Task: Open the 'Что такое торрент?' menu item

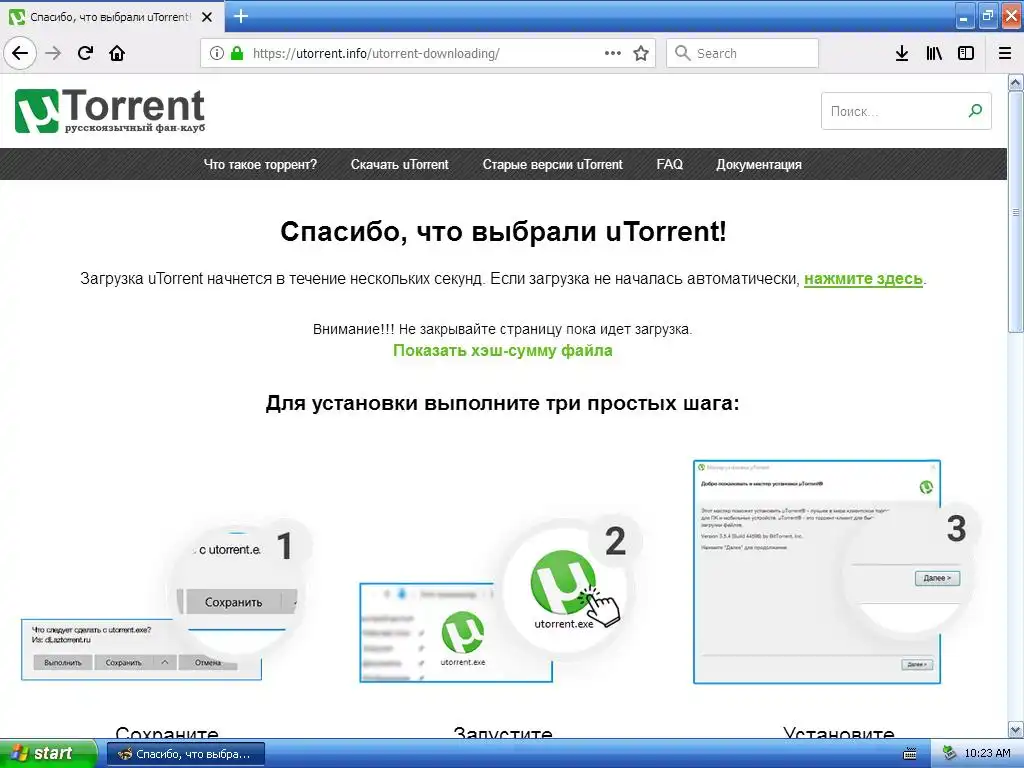Action: click(260, 165)
